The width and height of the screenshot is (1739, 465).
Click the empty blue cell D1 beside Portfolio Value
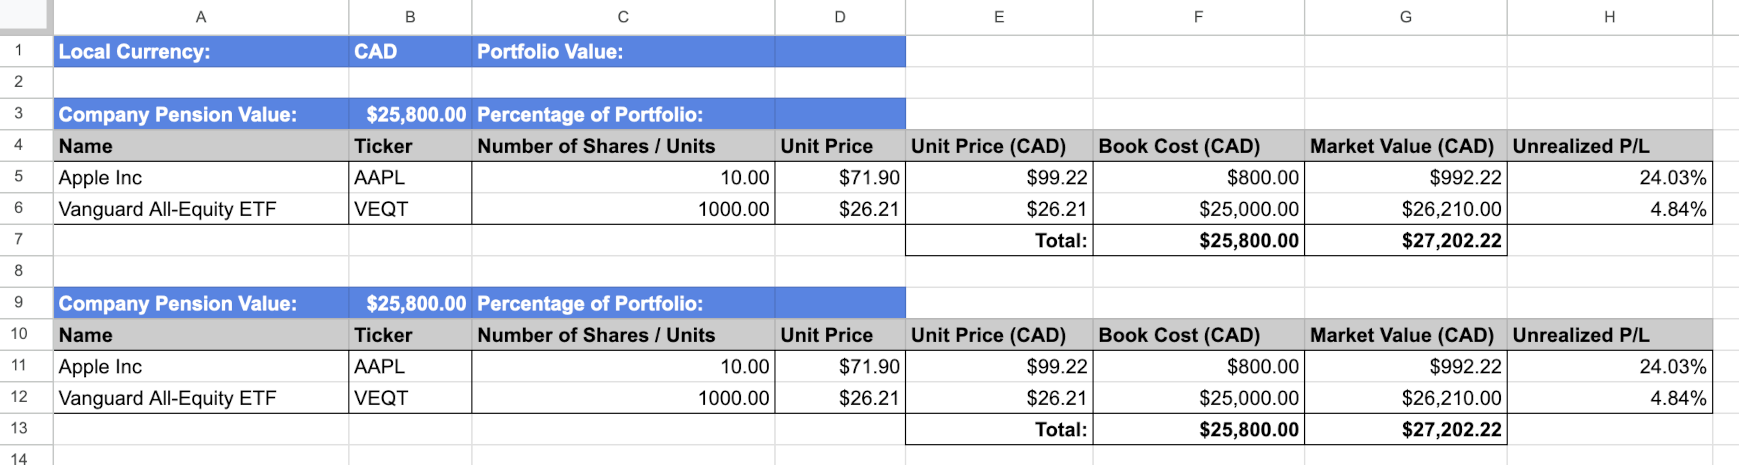(x=839, y=52)
